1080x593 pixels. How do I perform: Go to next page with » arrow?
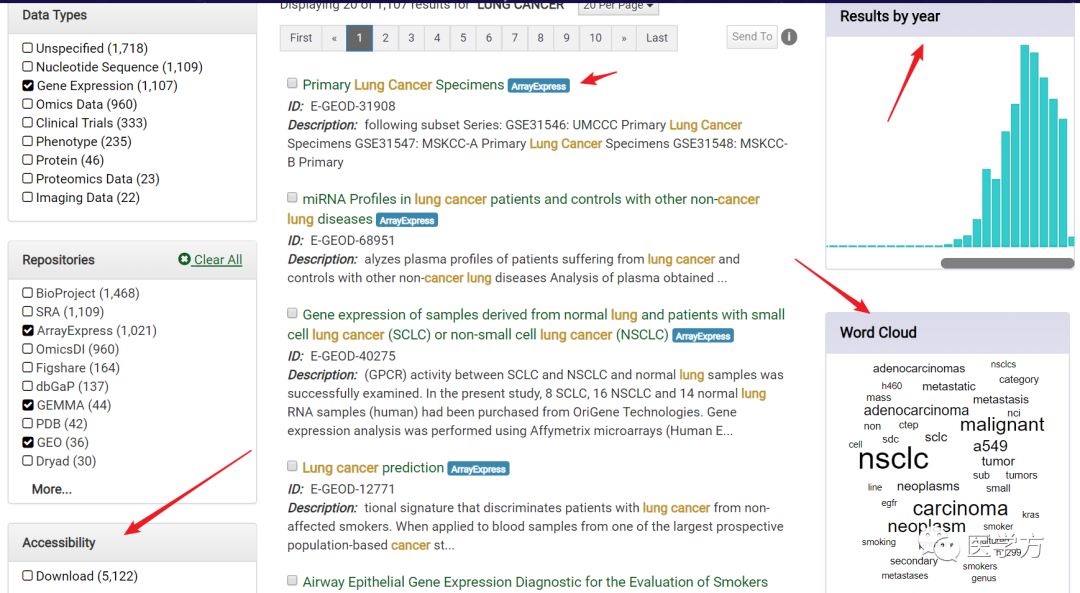coord(625,38)
